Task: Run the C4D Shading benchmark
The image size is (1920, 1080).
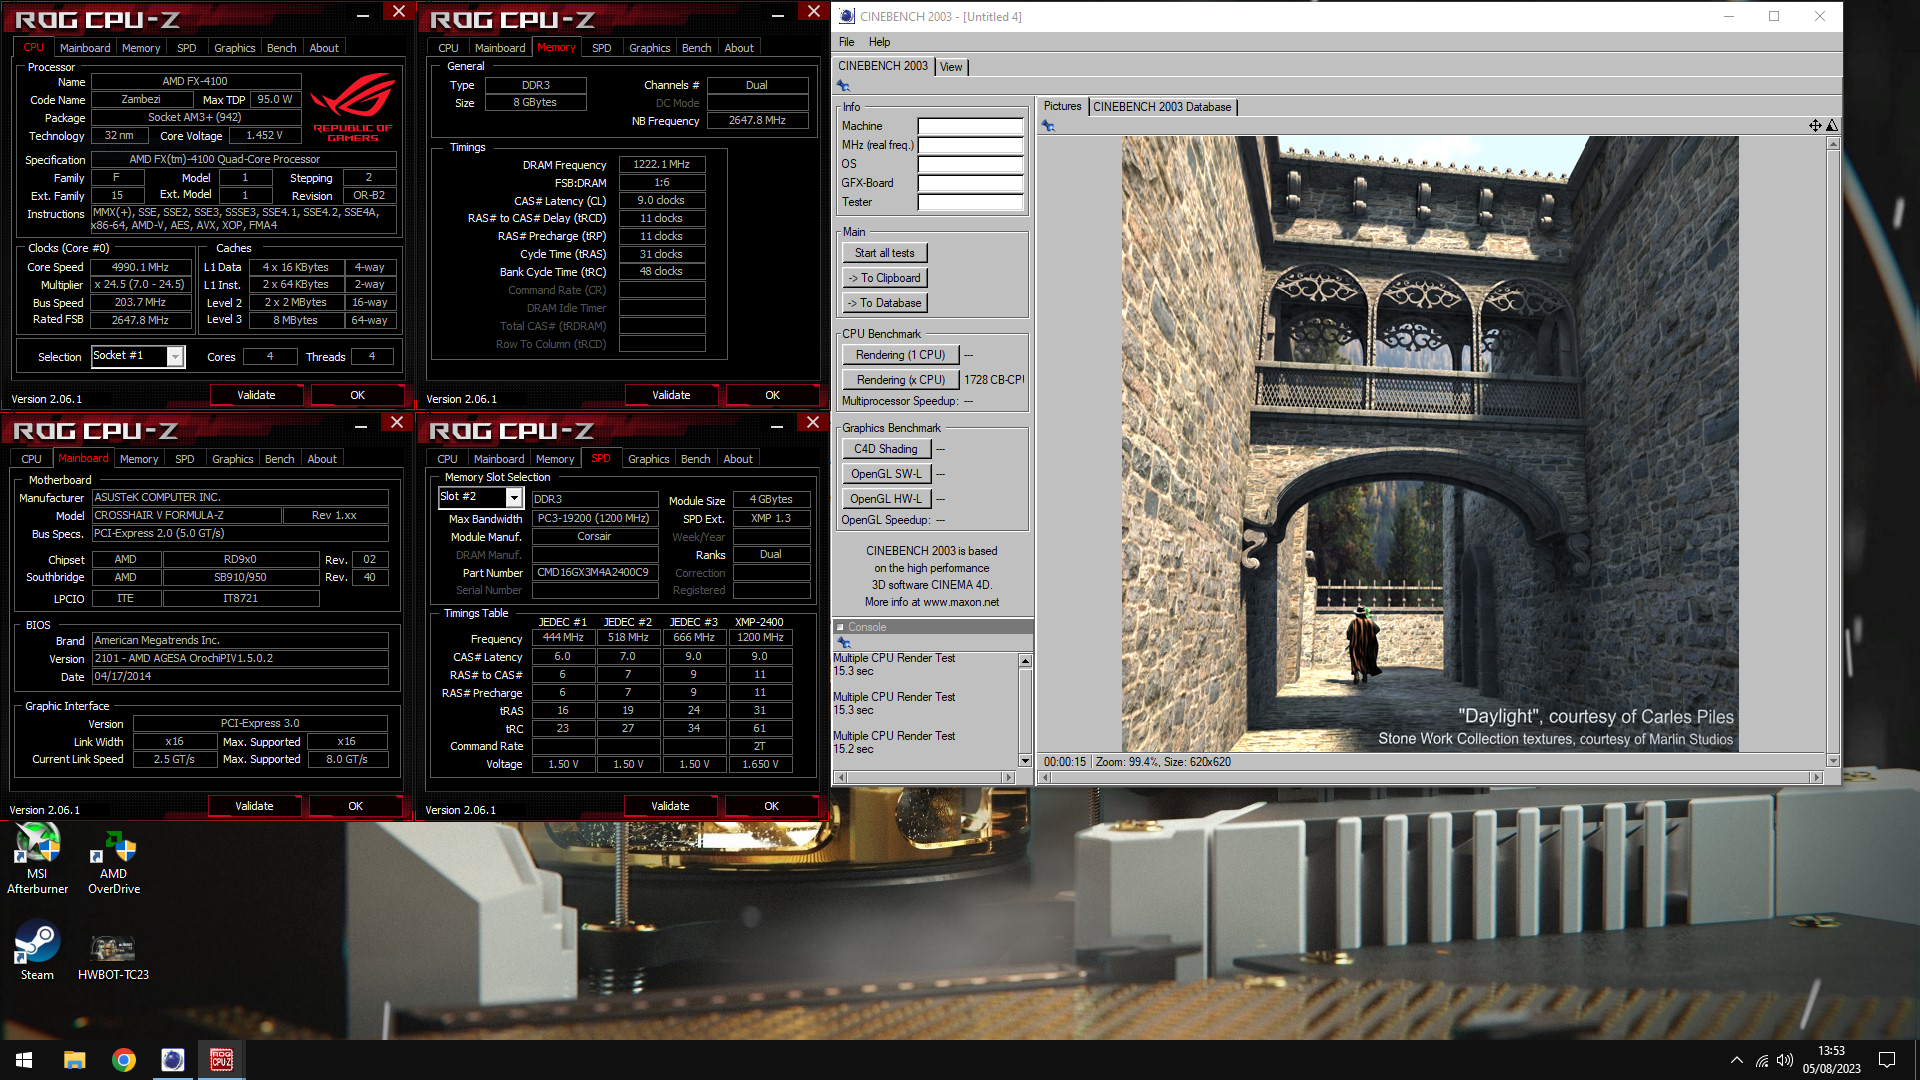Action: coord(886,449)
